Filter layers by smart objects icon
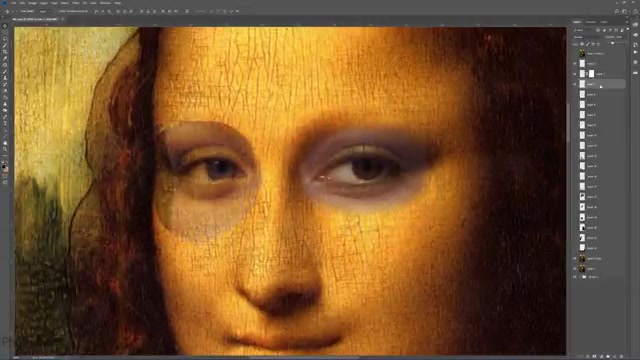This screenshot has height=360, width=640. click(x=622, y=30)
